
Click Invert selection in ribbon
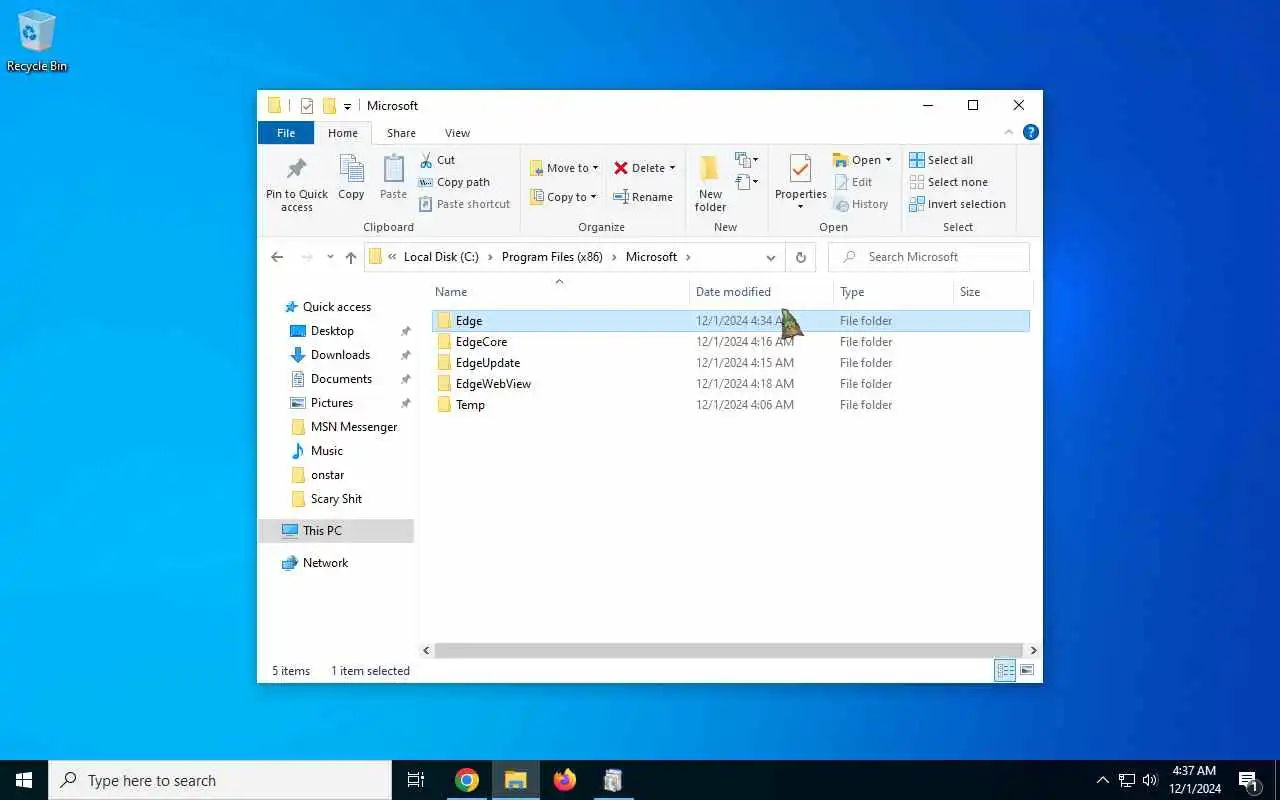[957, 204]
